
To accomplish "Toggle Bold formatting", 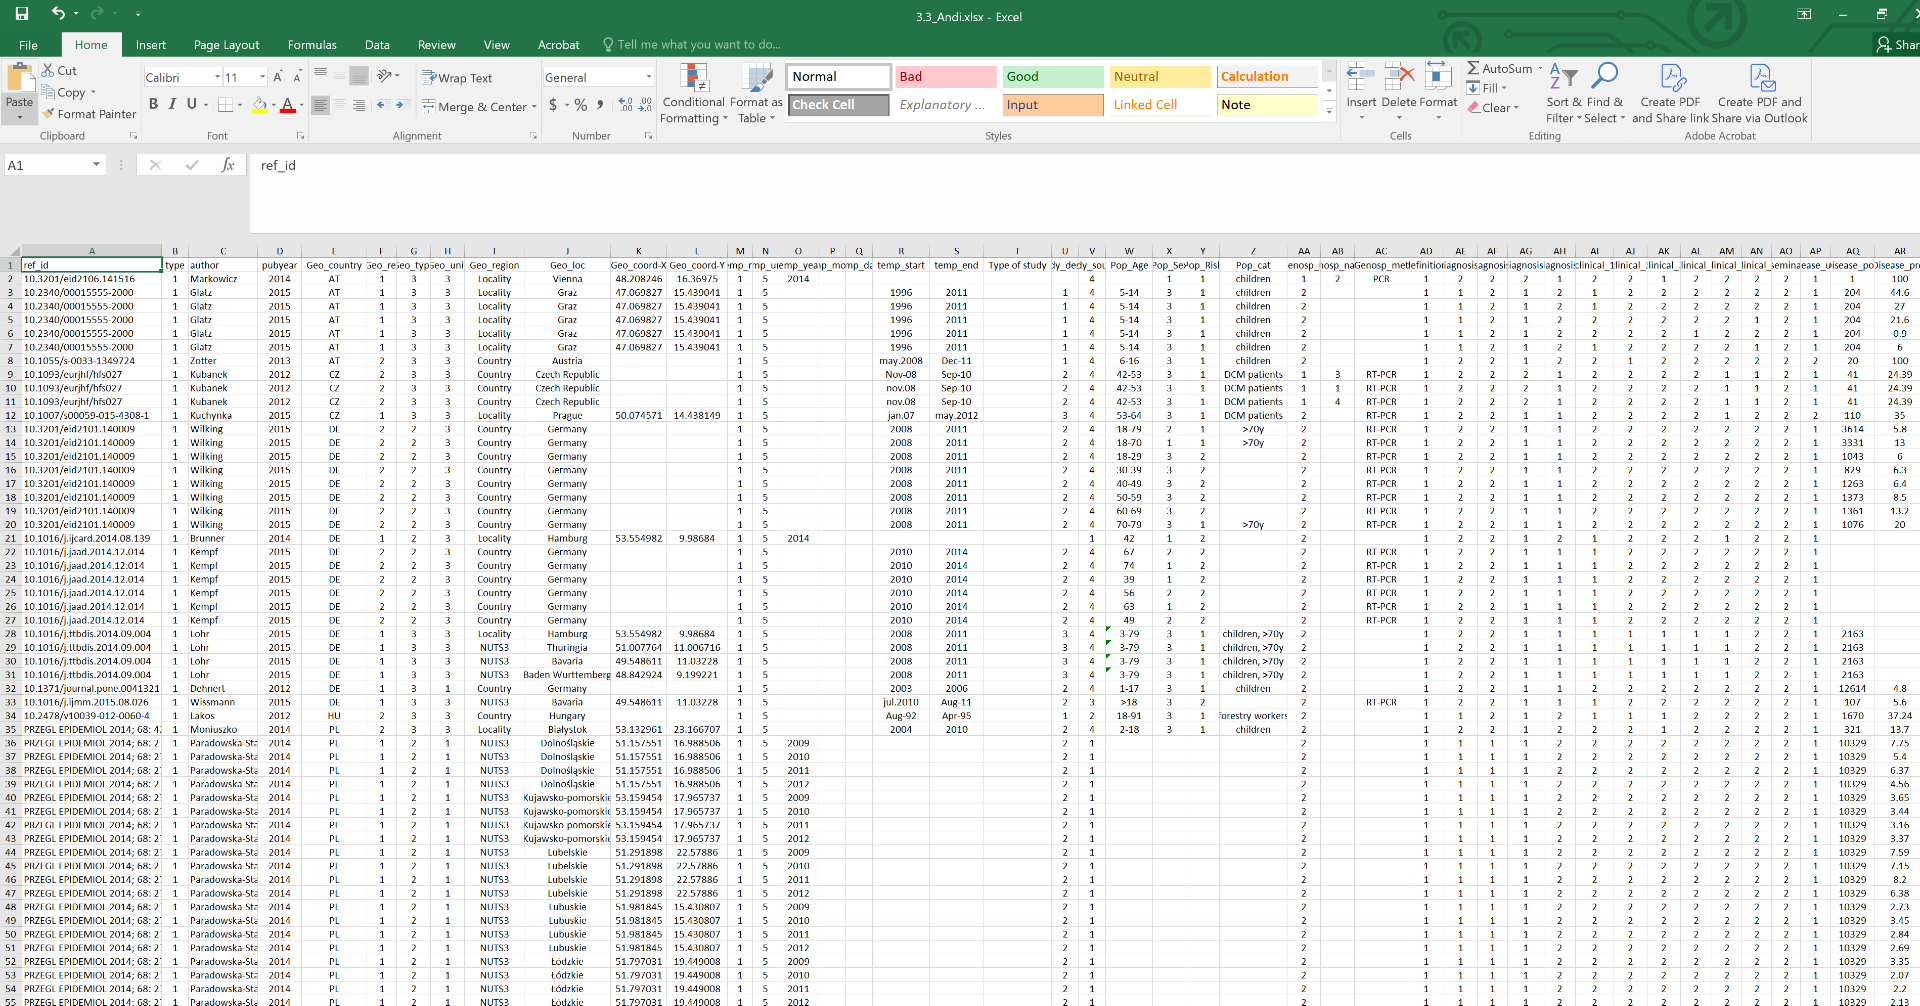I will (153, 104).
